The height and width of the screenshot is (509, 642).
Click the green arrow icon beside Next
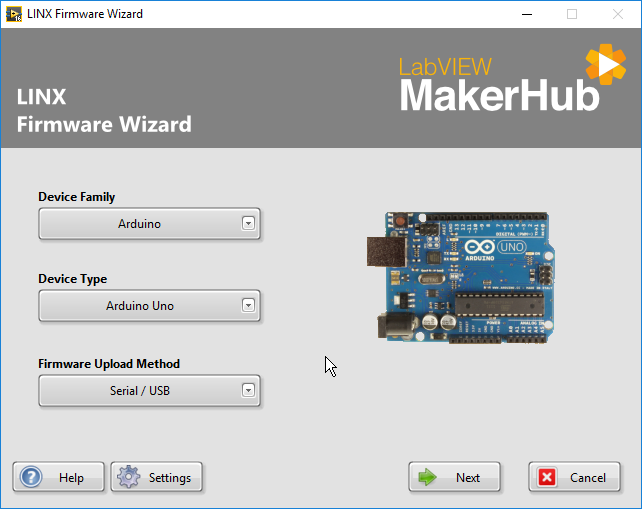(428, 477)
